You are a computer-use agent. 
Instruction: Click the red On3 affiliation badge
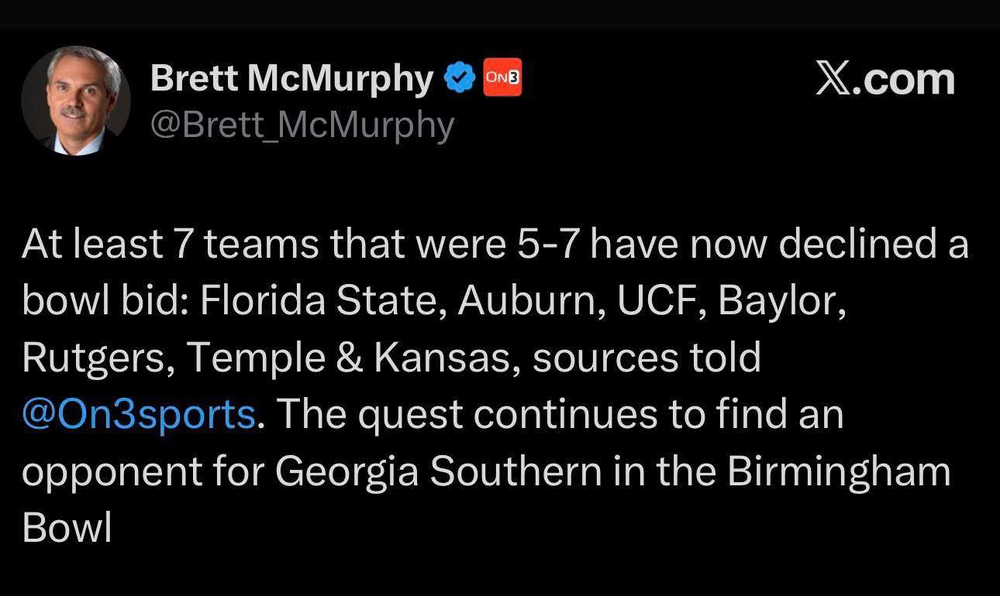[503, 78]
